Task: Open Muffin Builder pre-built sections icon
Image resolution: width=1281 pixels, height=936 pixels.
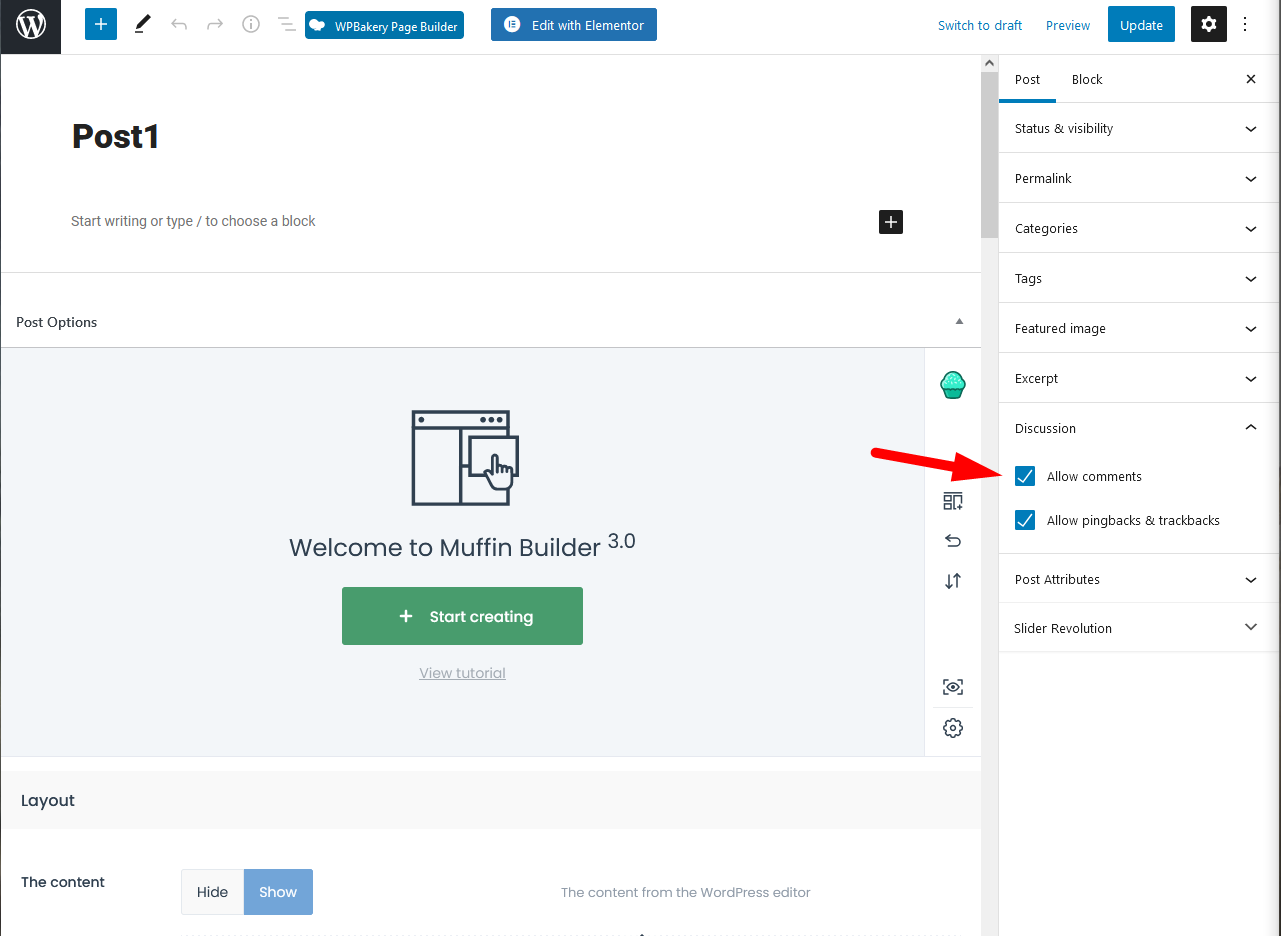Action: pyautogui.click(x=953, y=501)
